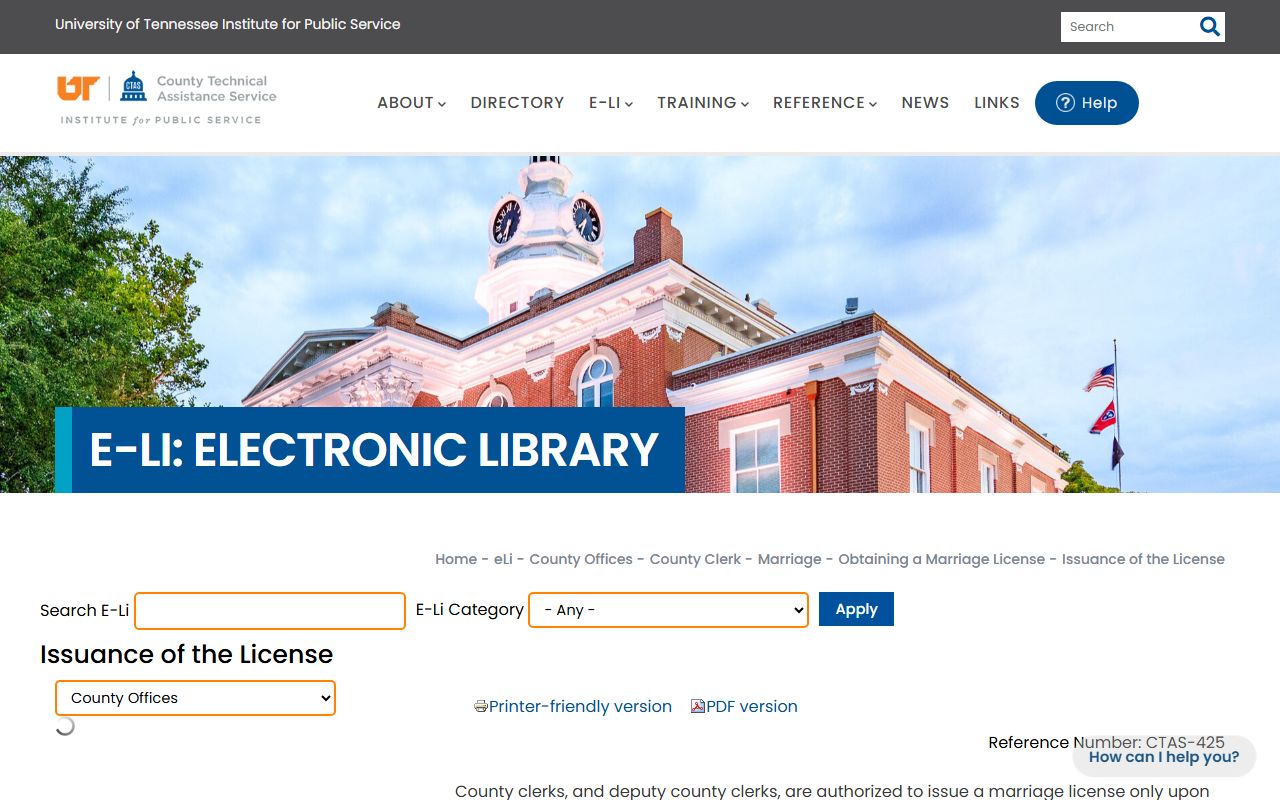Image resolution: width=1280 pixels, height=800 pixels.
Task: Click the PDF file icon
Action: [x=698, y=707]
